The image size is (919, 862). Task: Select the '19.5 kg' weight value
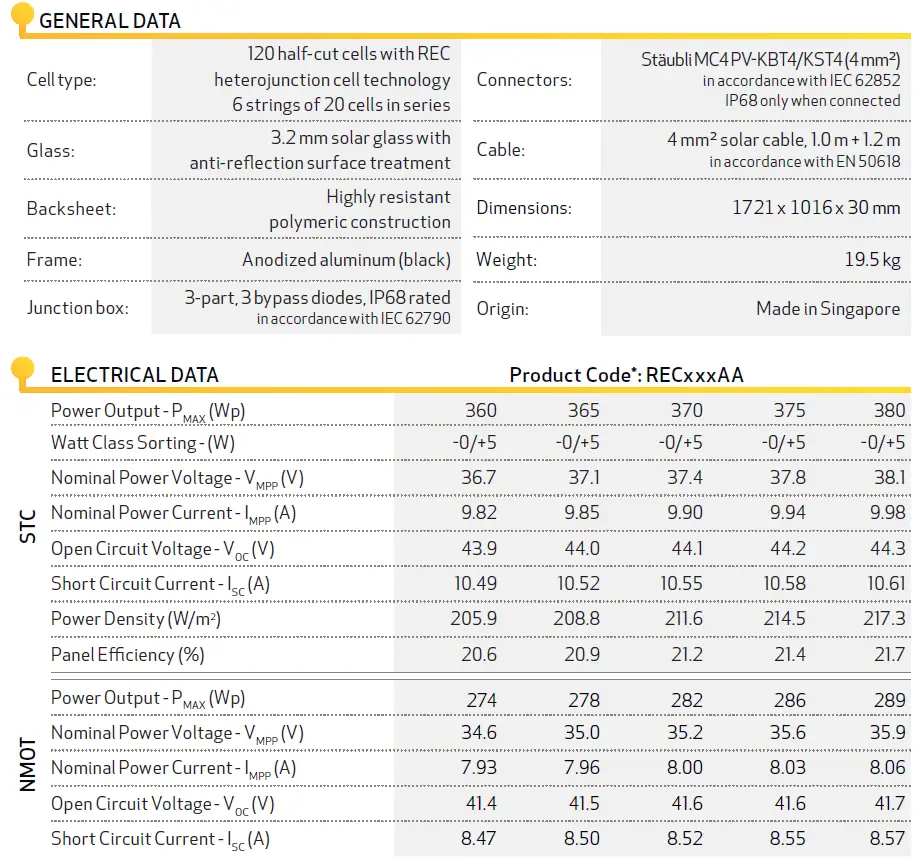click(872, 260)
